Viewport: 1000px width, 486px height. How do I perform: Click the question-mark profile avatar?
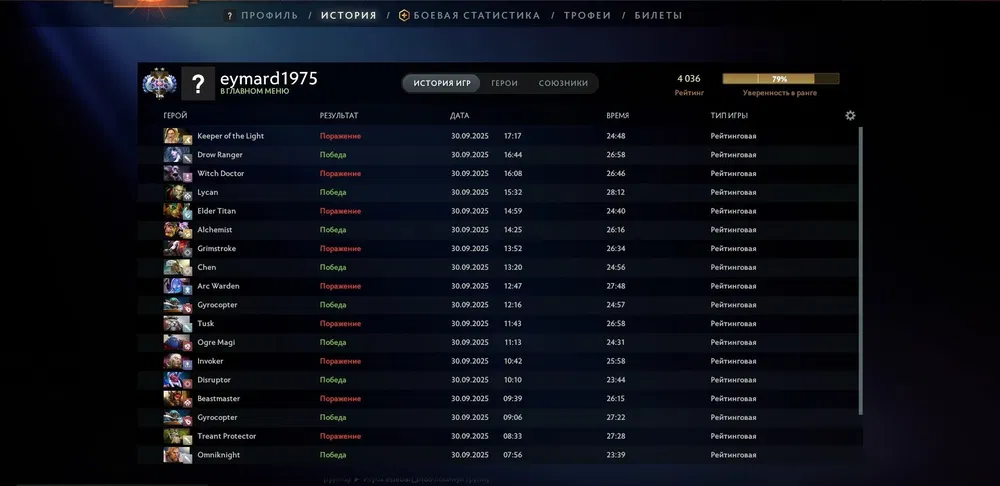tap(198, 84)
